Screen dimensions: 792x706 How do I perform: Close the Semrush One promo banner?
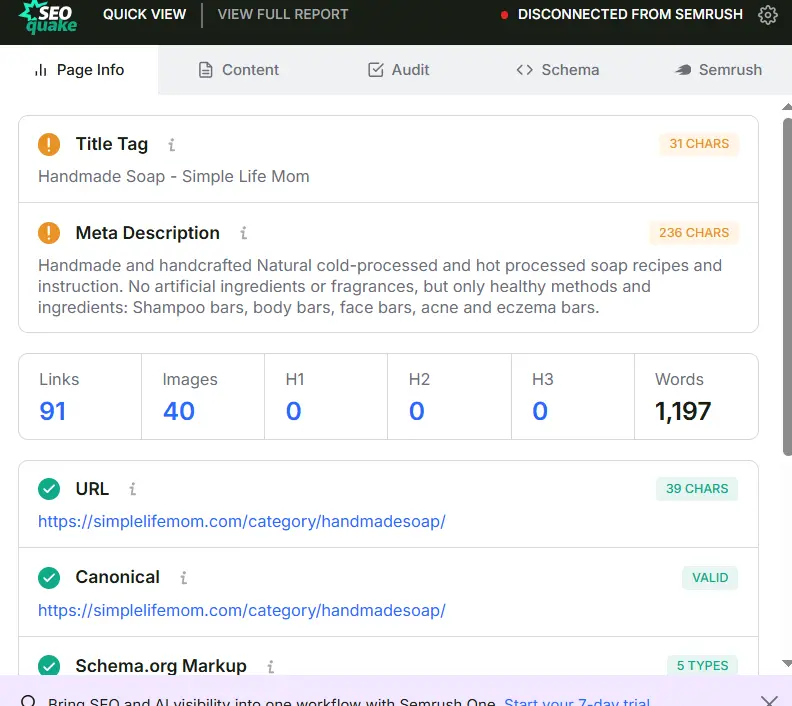click(x=769, y=700)
